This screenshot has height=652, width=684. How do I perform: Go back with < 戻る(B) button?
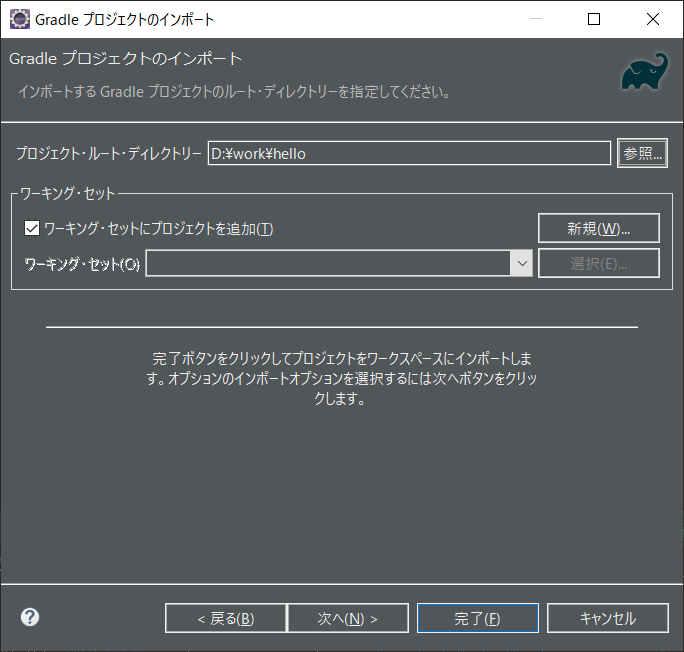point(226,618)
